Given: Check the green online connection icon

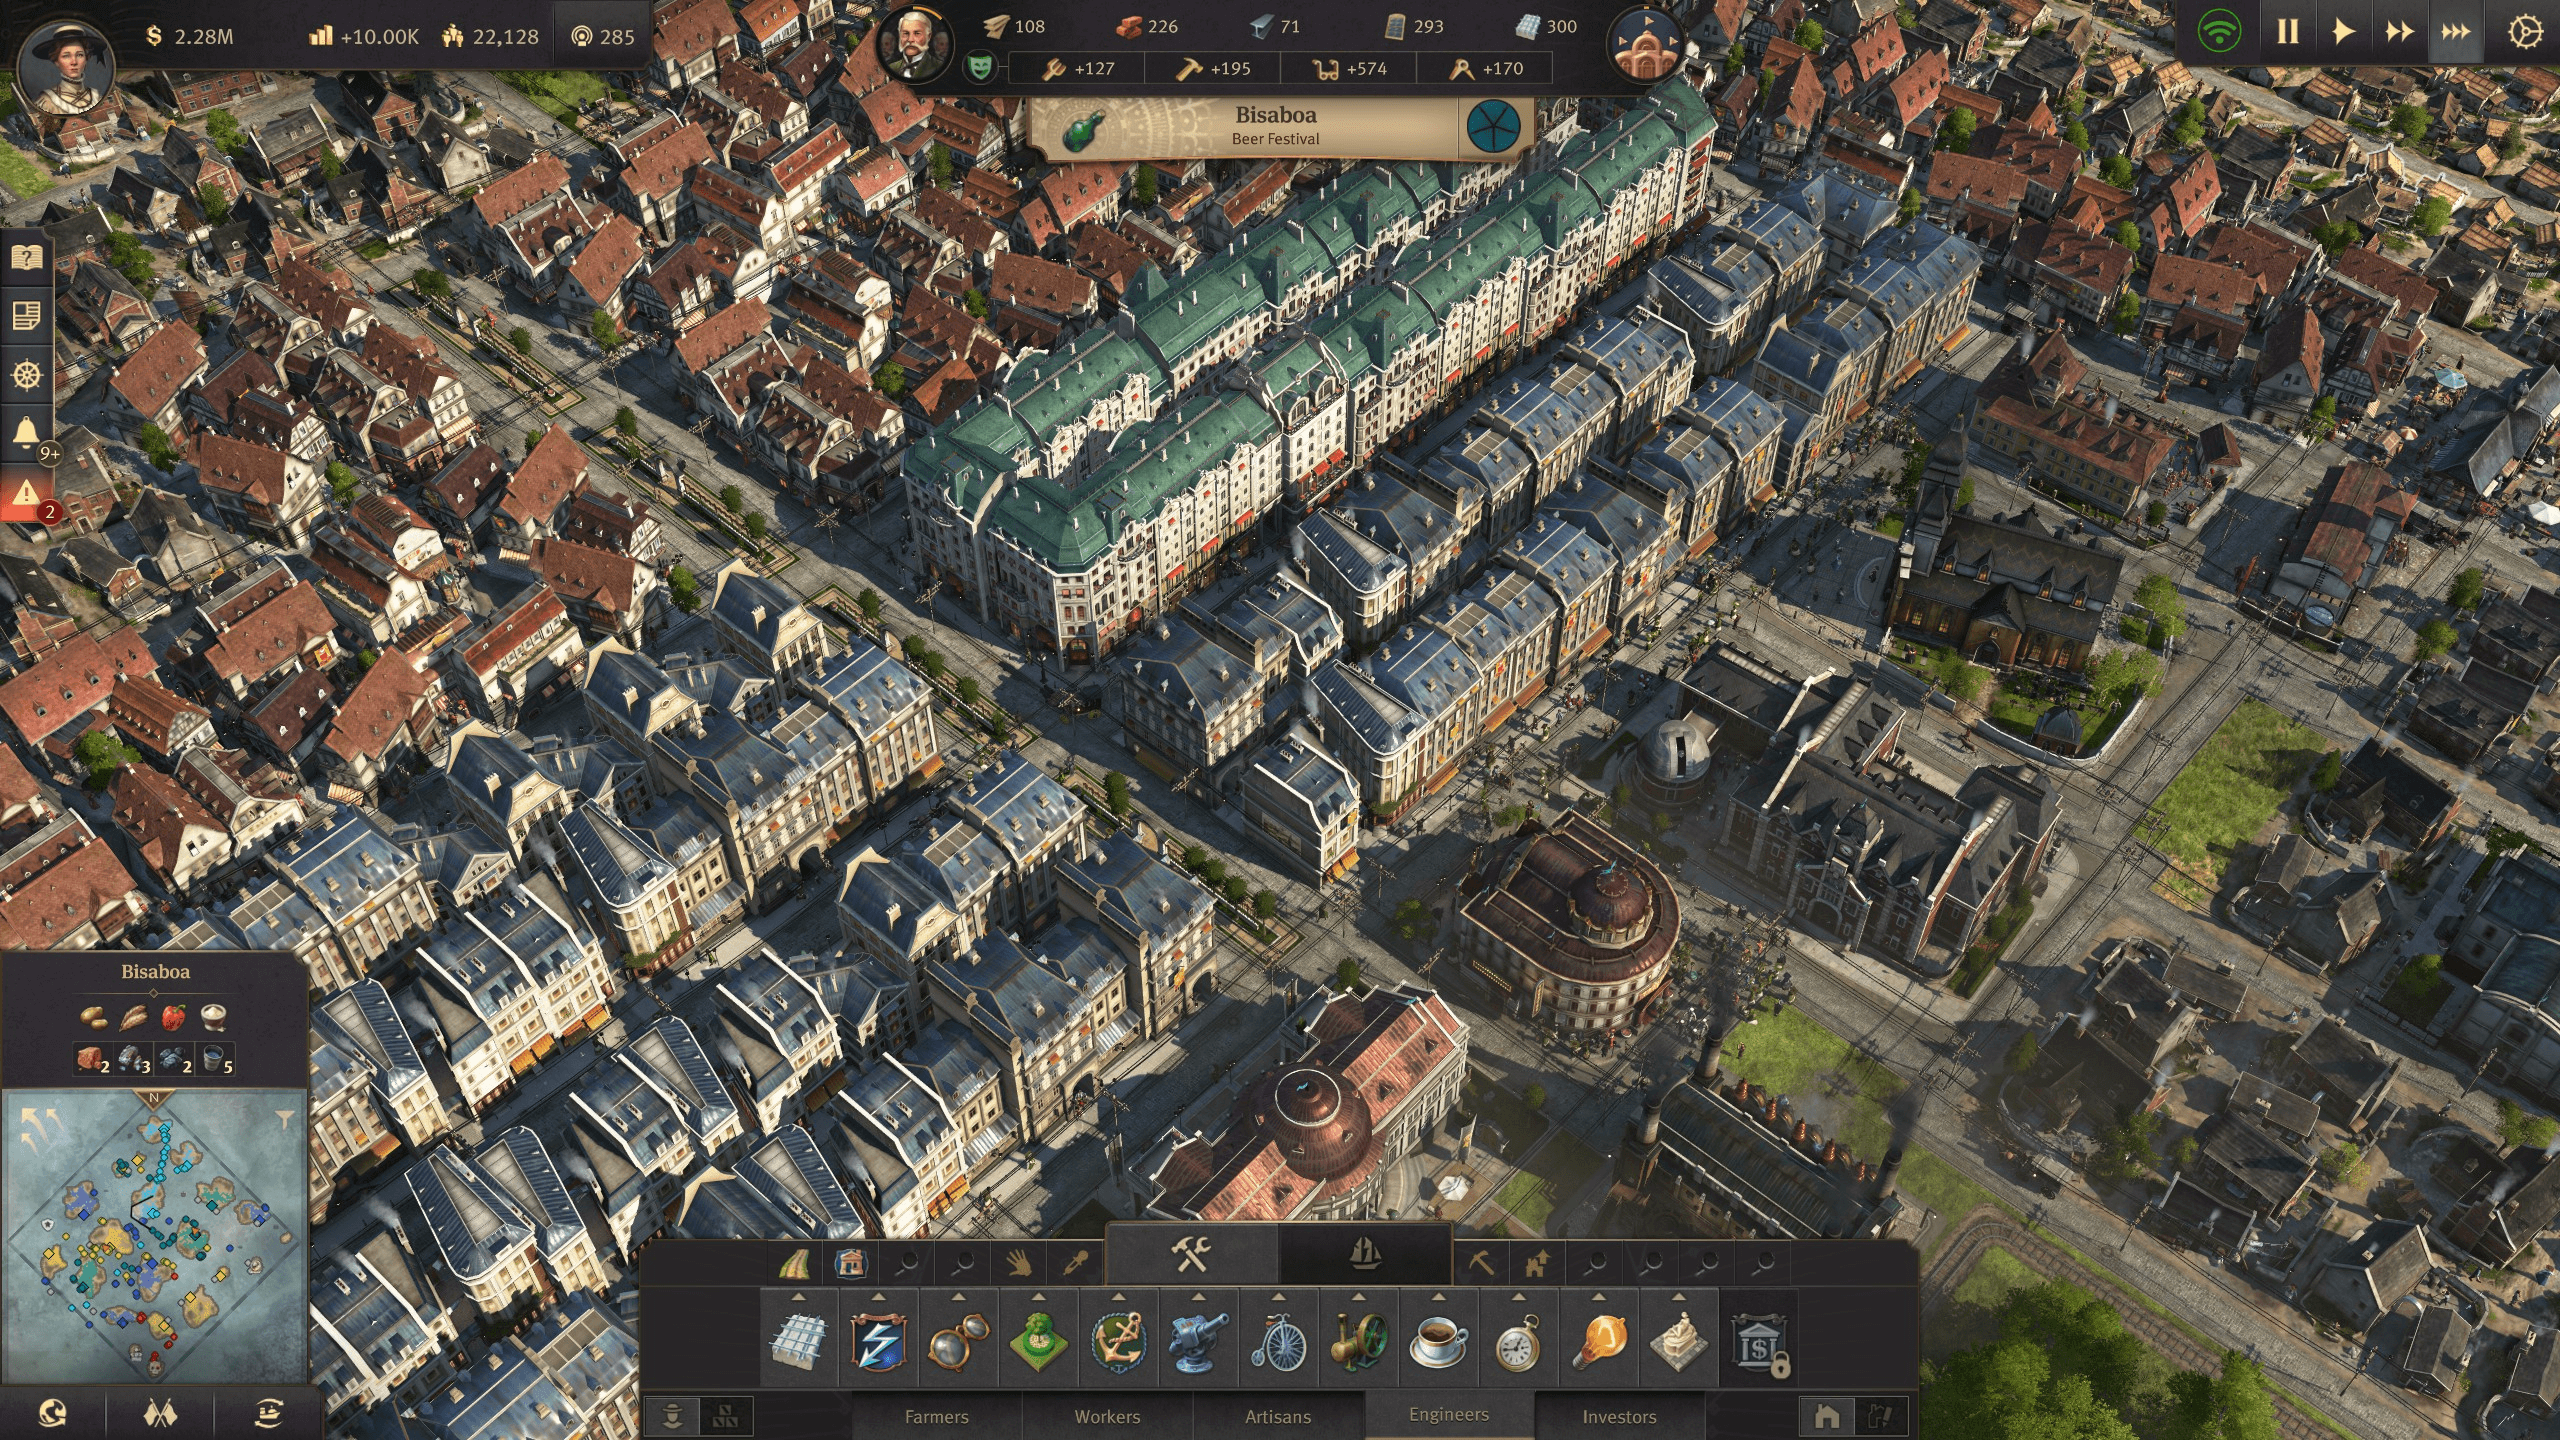Looking at the screenshot, I should click(2219, 32).
